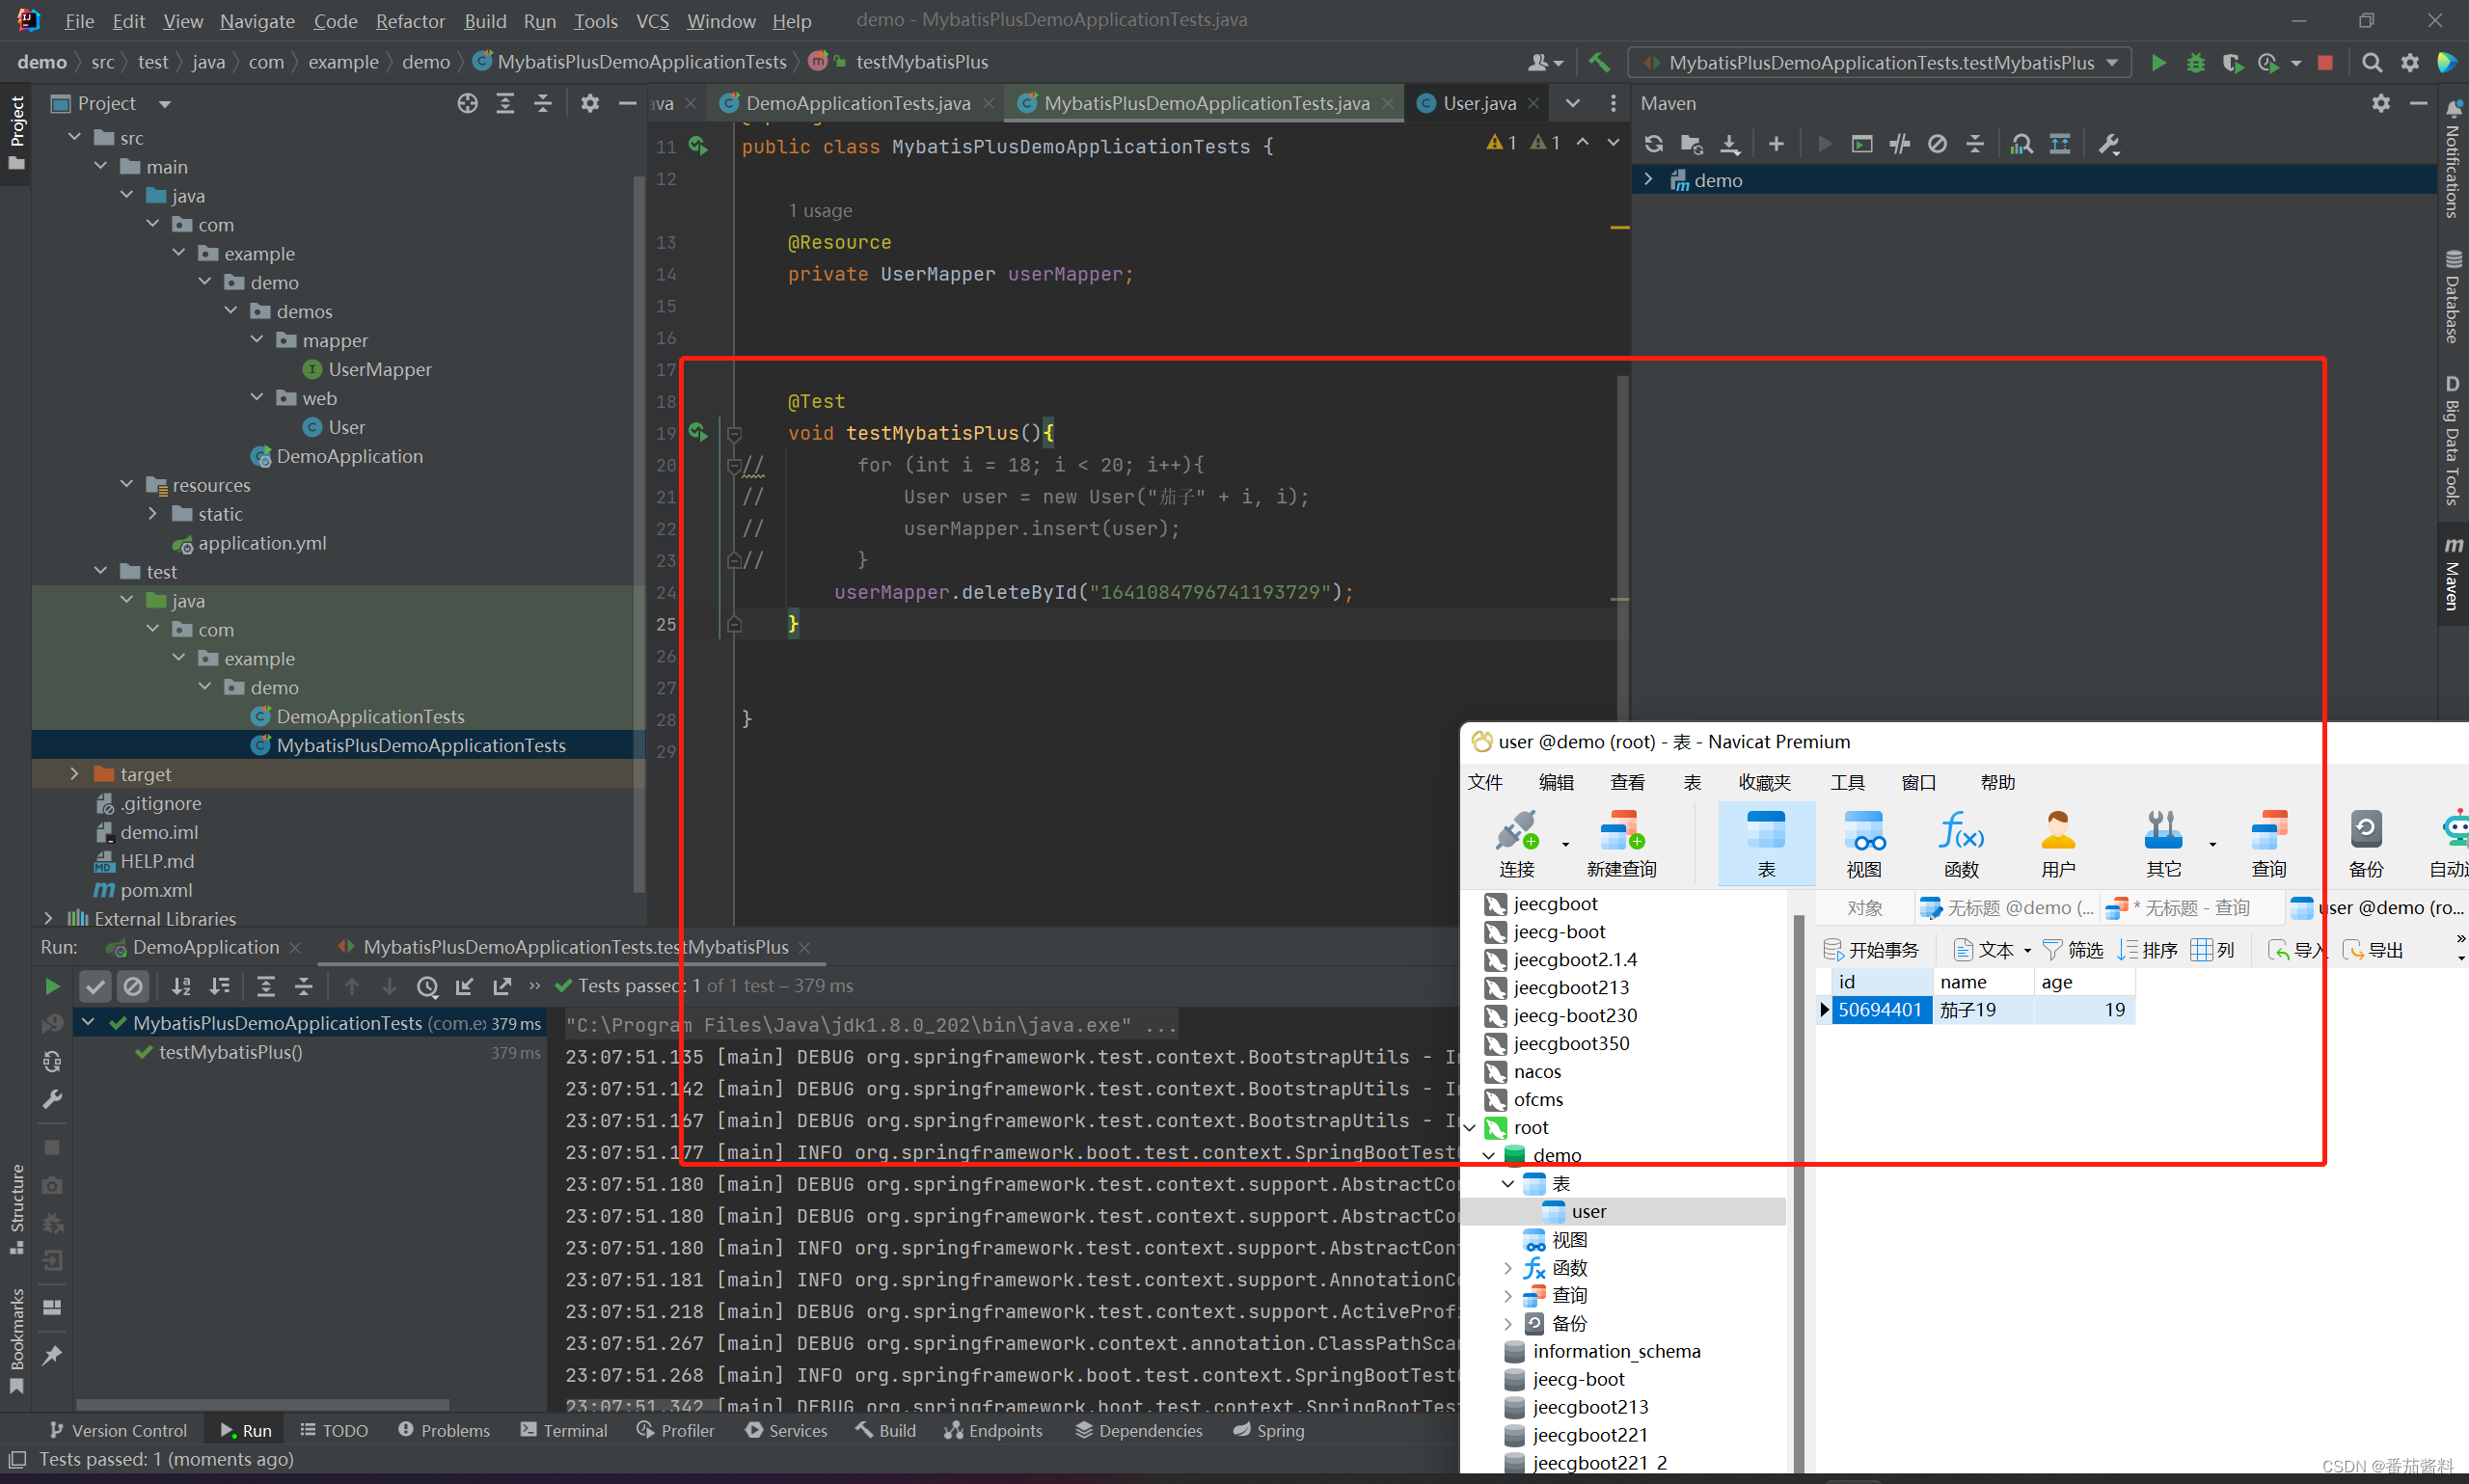Start debugging with the bug icon
The height and width of the screenshot is (1484, 2469).
[x=2195, y=63]
